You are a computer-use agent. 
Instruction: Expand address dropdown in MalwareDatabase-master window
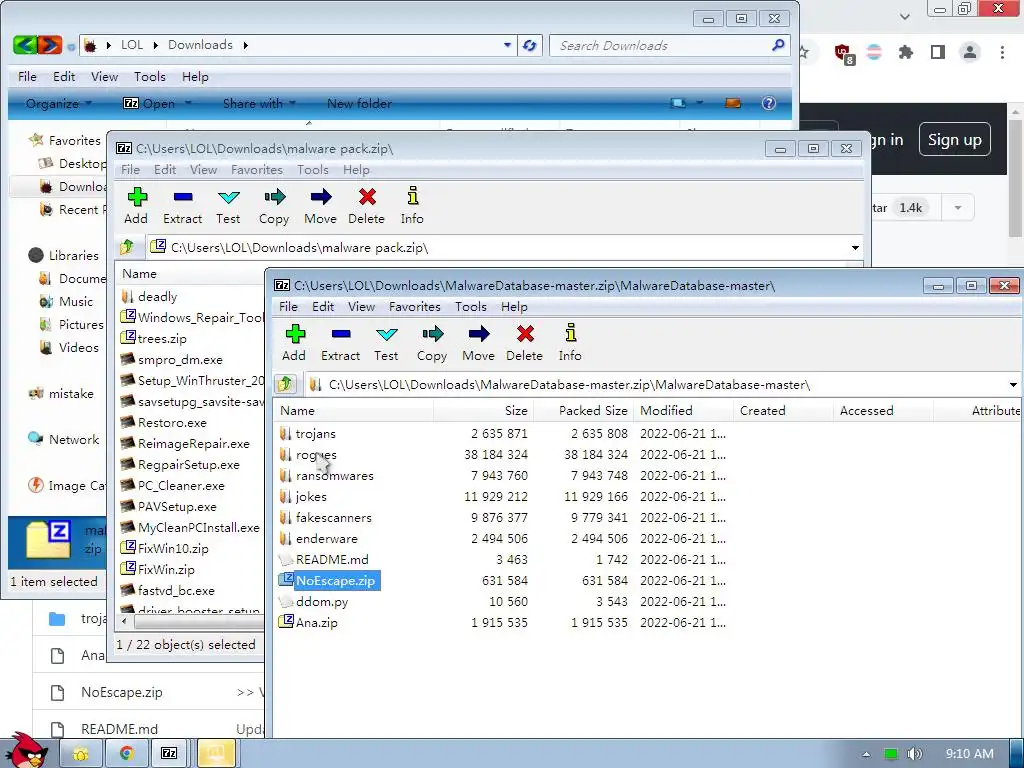click(1014, 385)
